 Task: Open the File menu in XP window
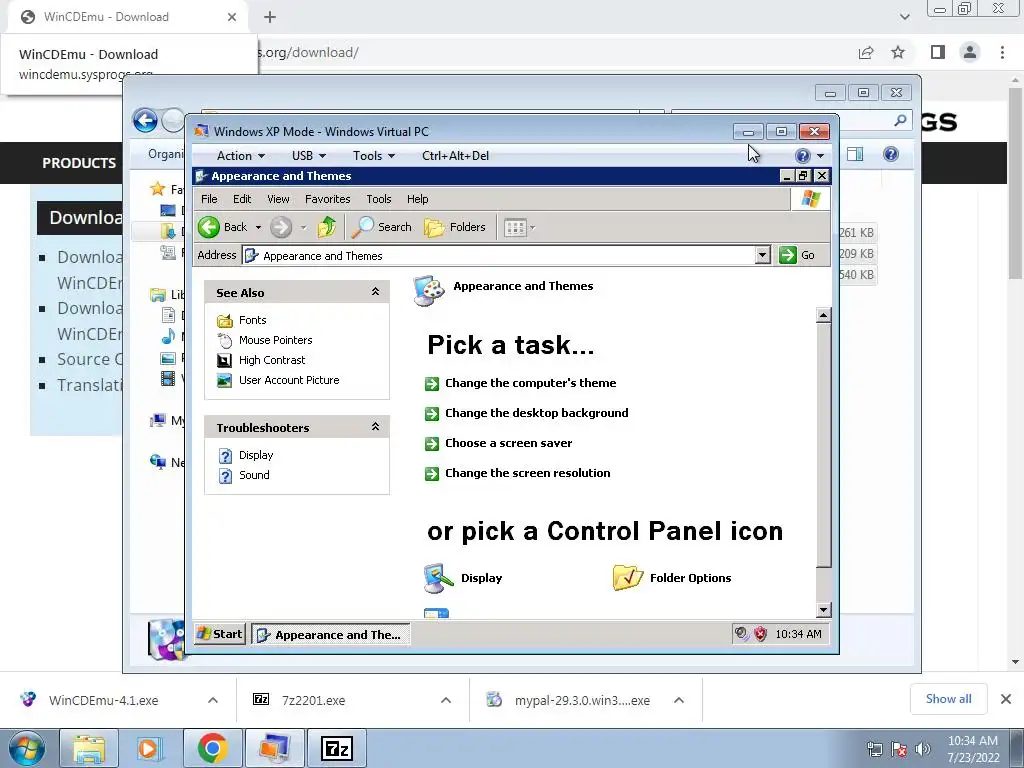[x=209, y=199]
